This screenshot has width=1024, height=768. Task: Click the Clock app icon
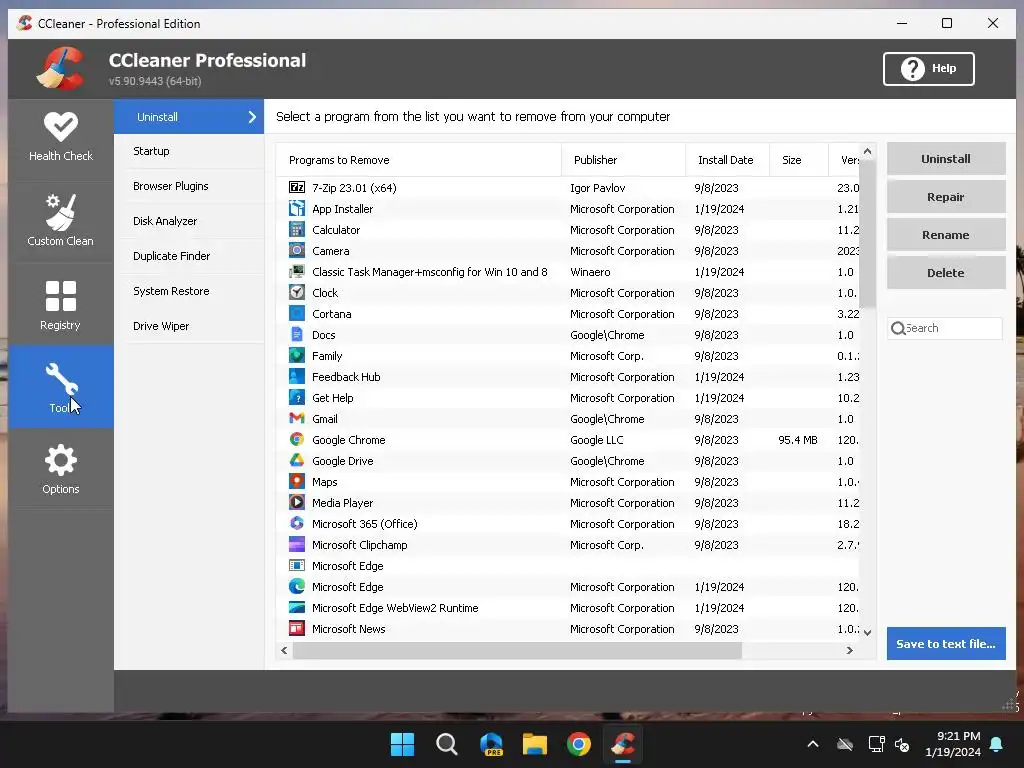(x=296, y=292)
